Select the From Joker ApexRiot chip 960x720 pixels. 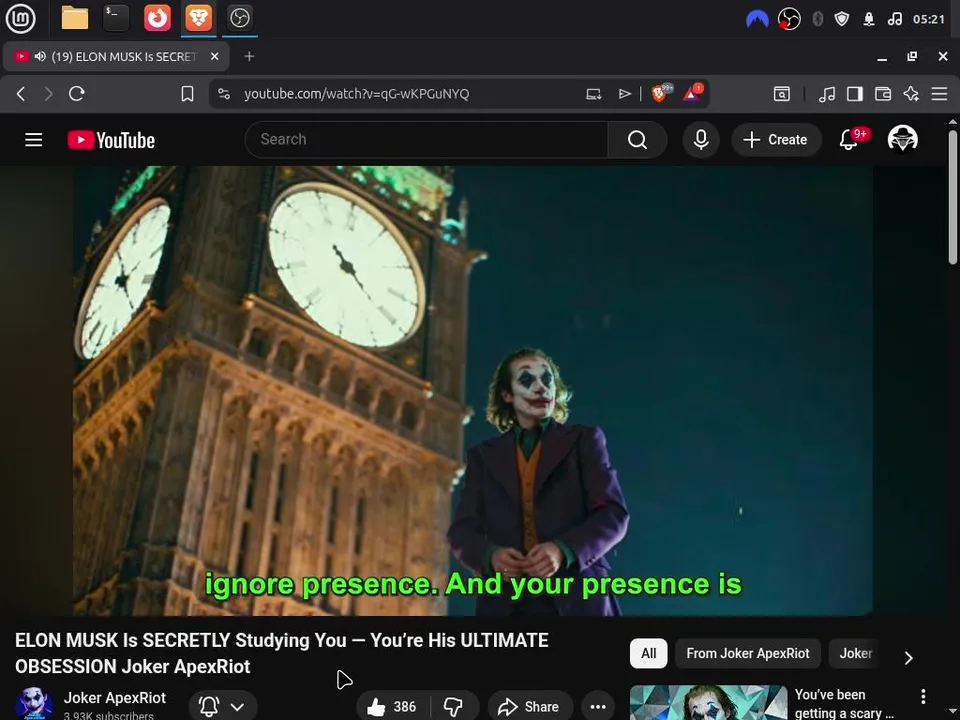click(748, 654)
